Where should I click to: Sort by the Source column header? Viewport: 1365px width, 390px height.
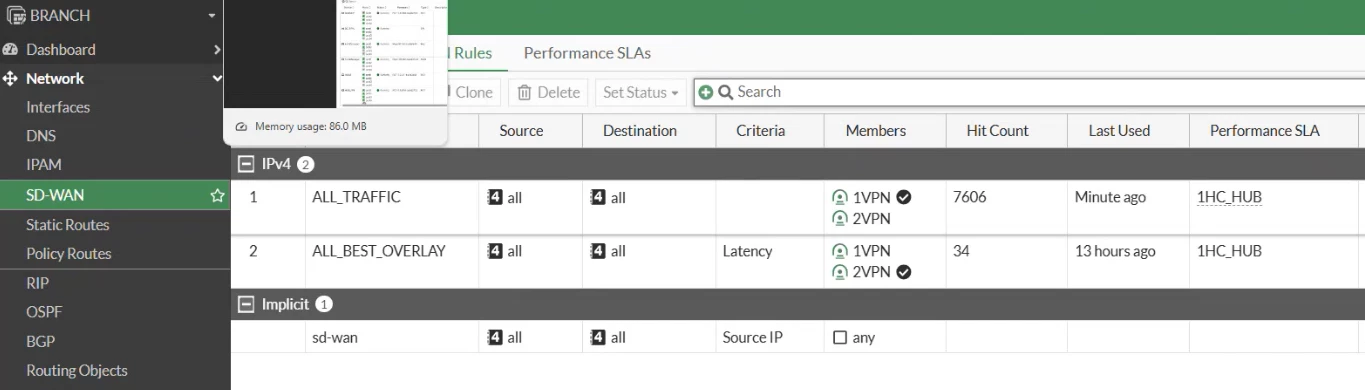521,131
